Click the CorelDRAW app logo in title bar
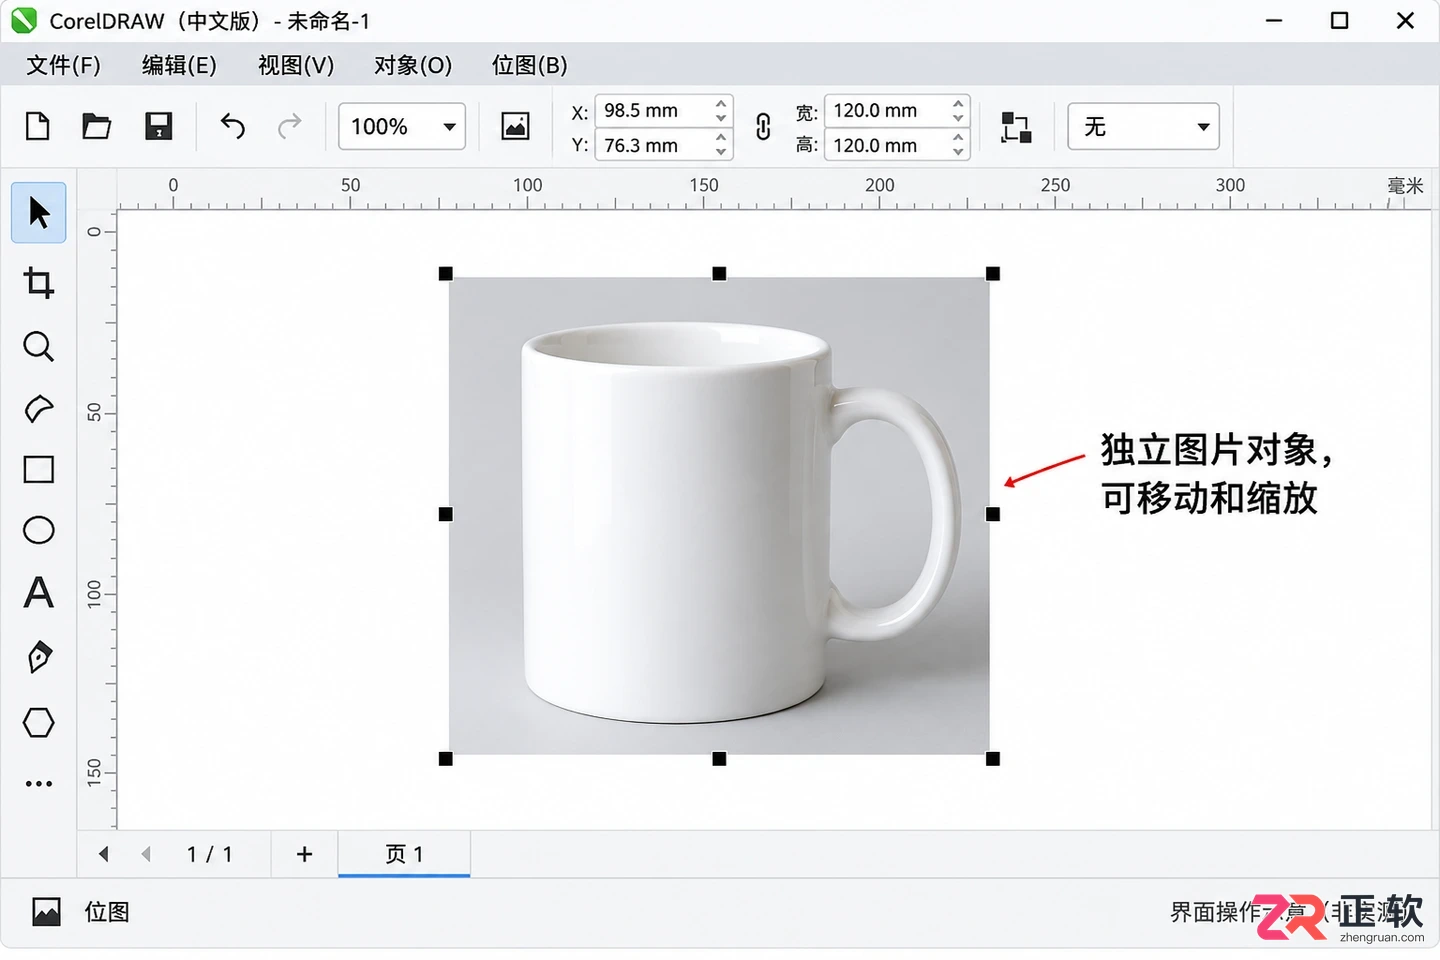The image size is (1440, 960). (24, 21)
